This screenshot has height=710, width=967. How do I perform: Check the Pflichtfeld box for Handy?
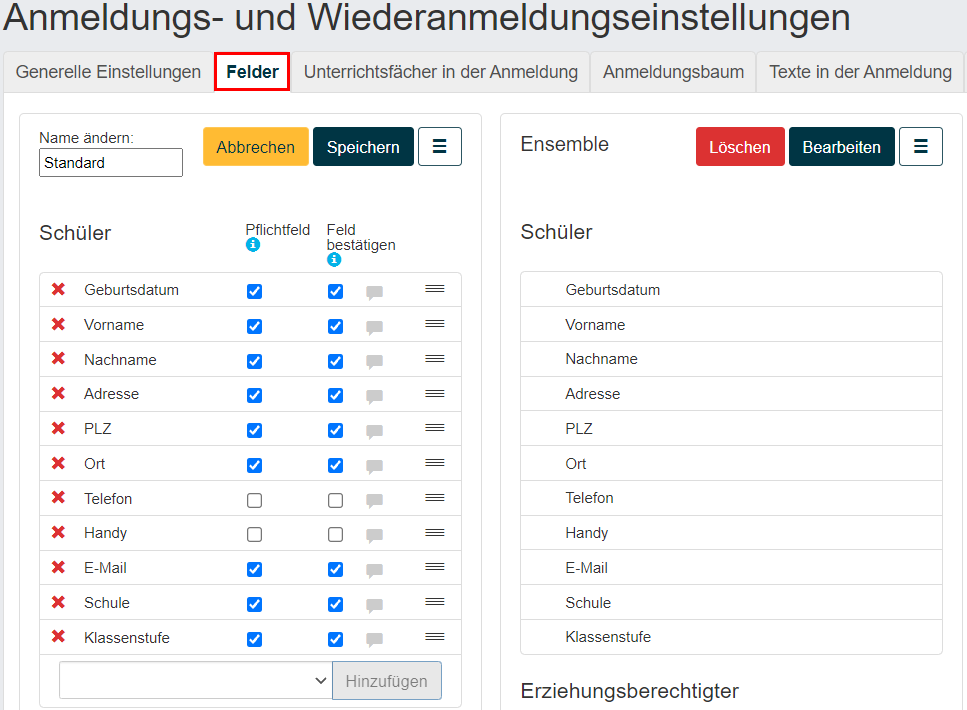255,534
